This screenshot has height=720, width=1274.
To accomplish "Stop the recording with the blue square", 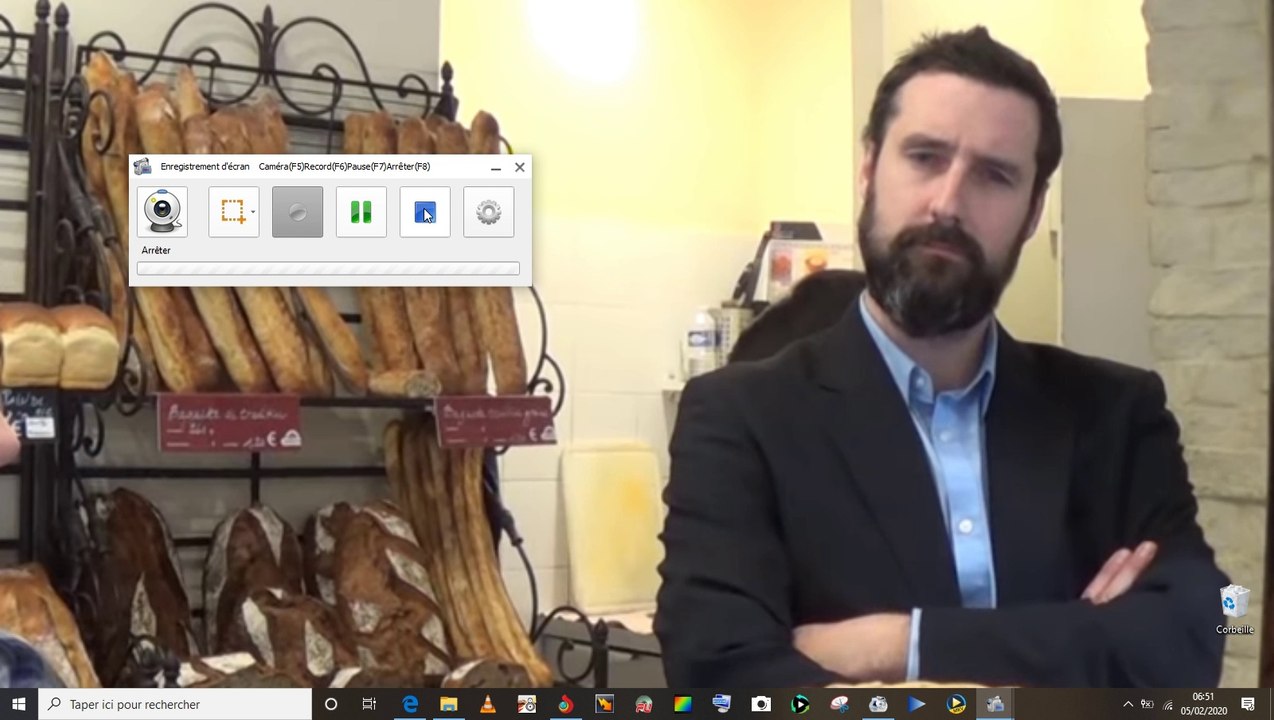I will tap(425, 212).
